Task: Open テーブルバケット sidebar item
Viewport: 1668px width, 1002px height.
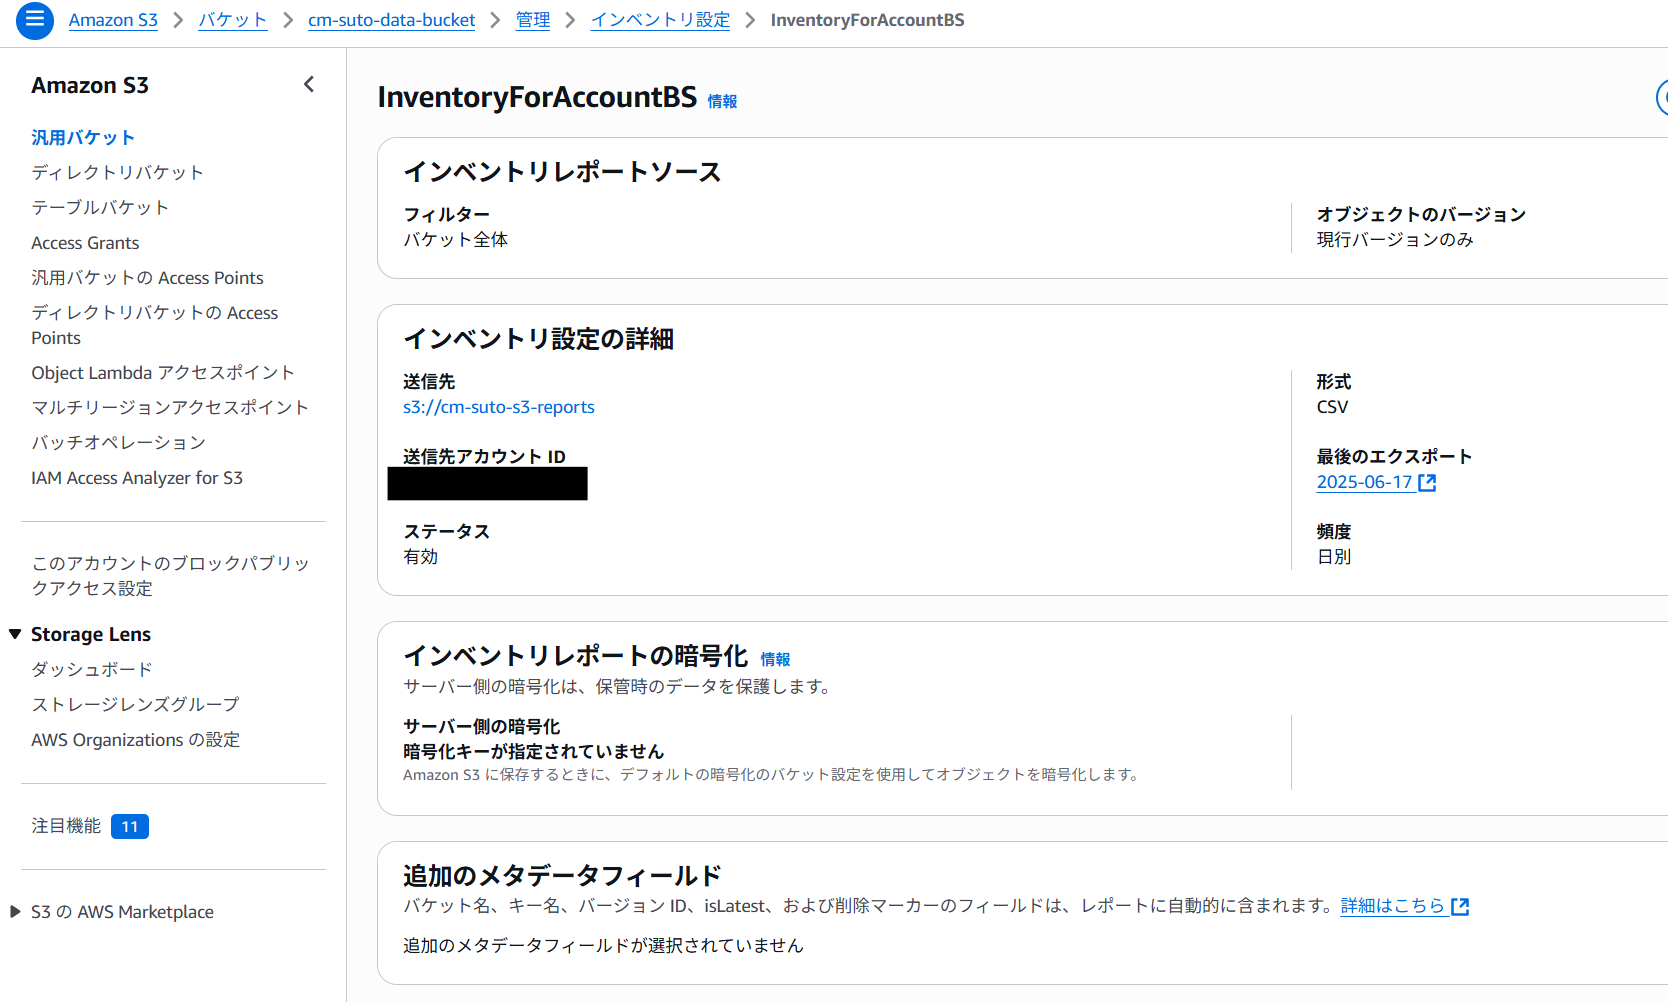Action: [x=100, y=208]
